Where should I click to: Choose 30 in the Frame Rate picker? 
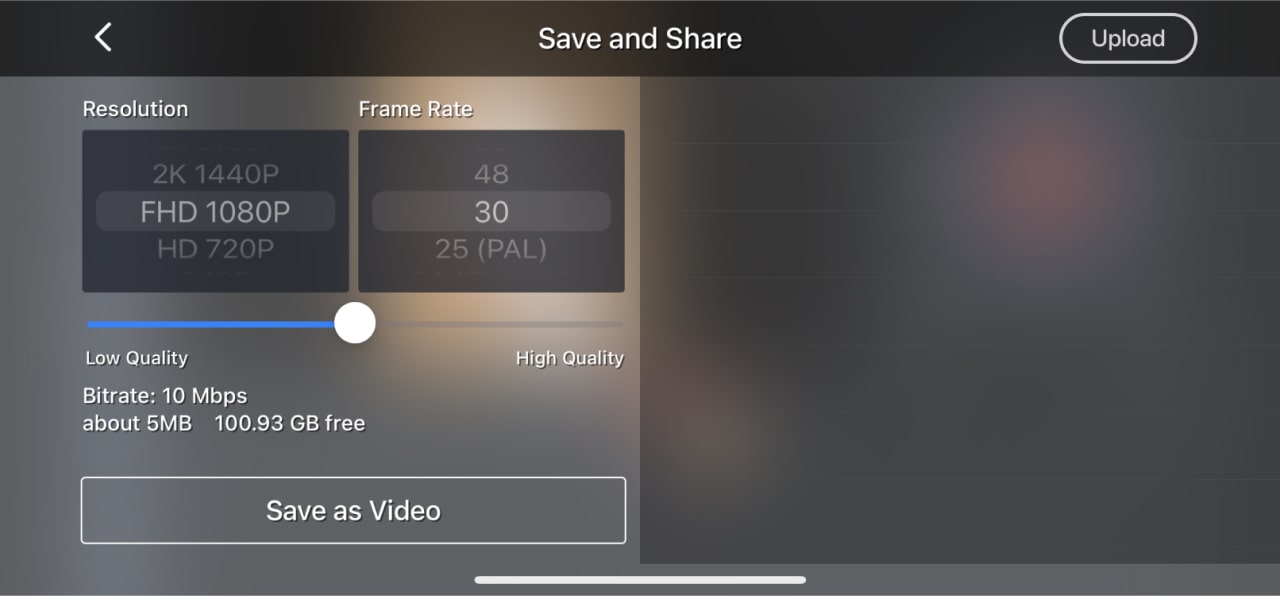pyautogui.click(x=491, y=212)
